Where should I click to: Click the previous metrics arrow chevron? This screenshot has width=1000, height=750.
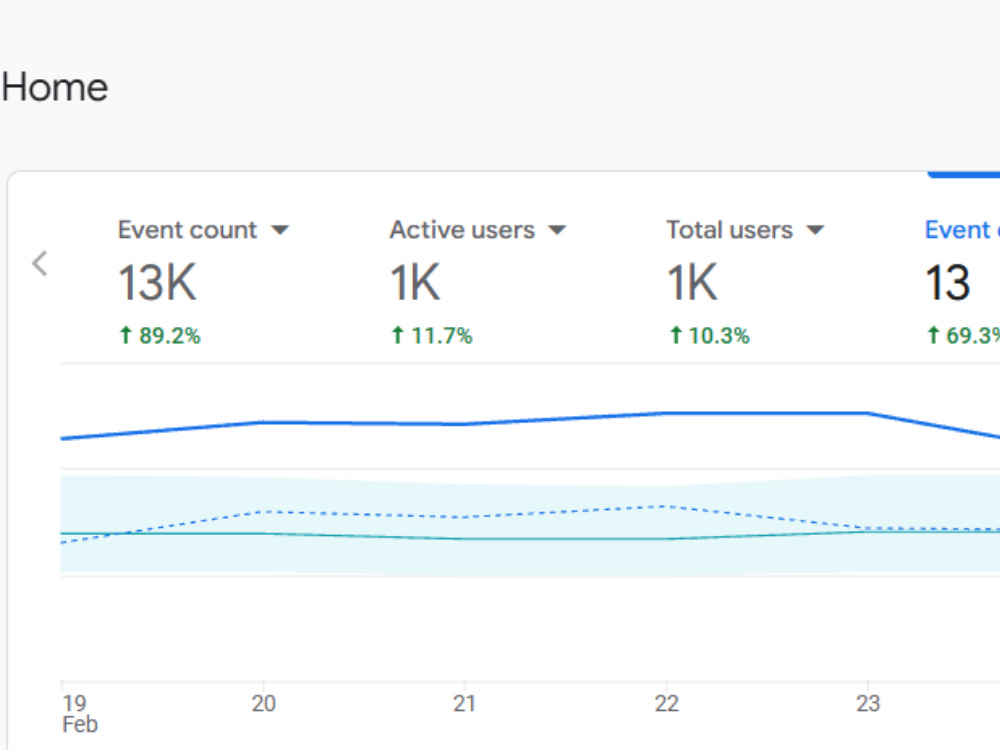[40, 263]
